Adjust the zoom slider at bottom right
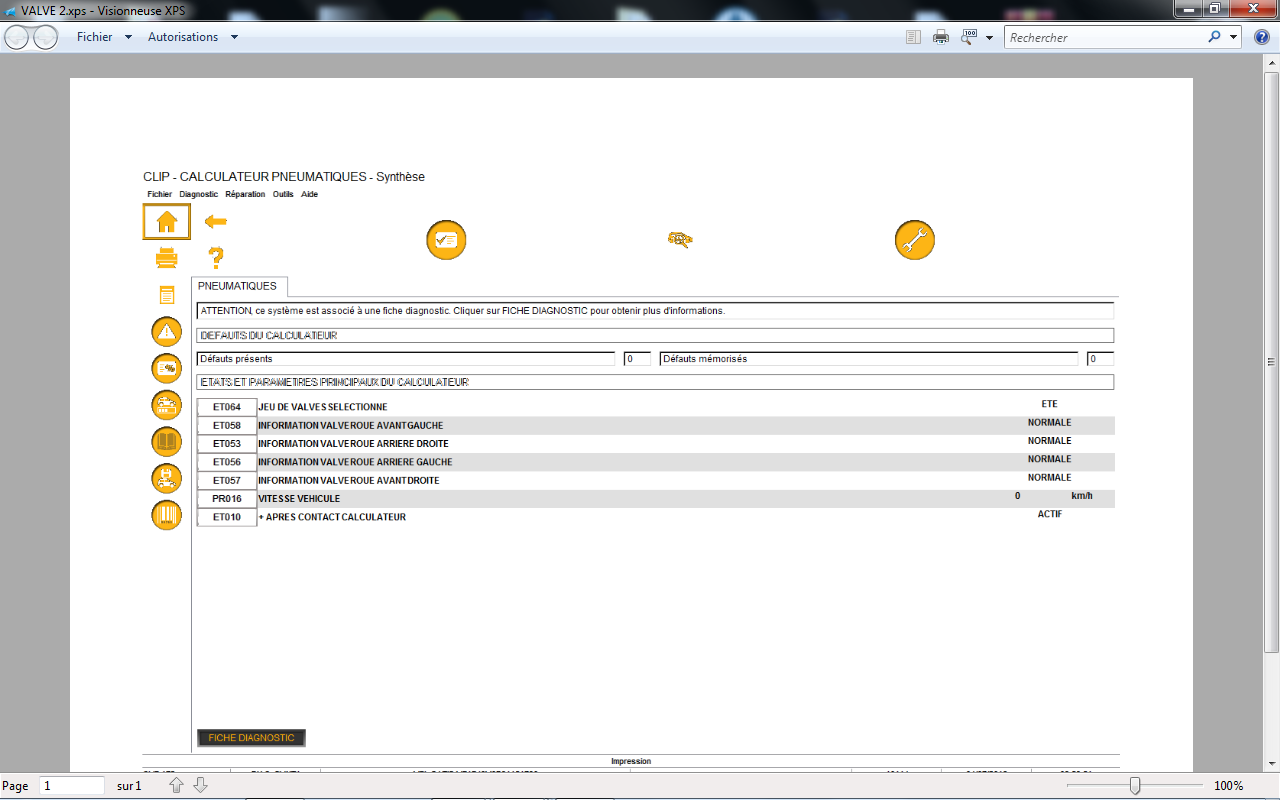1280x800 pixels. point(1134,786)
